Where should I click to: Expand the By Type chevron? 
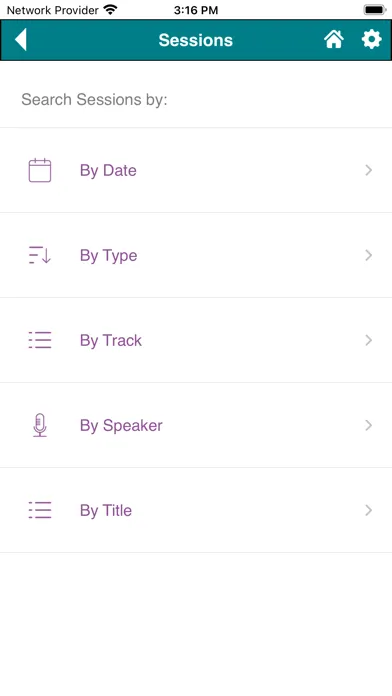pyautogui.click(x=368, y=255)
